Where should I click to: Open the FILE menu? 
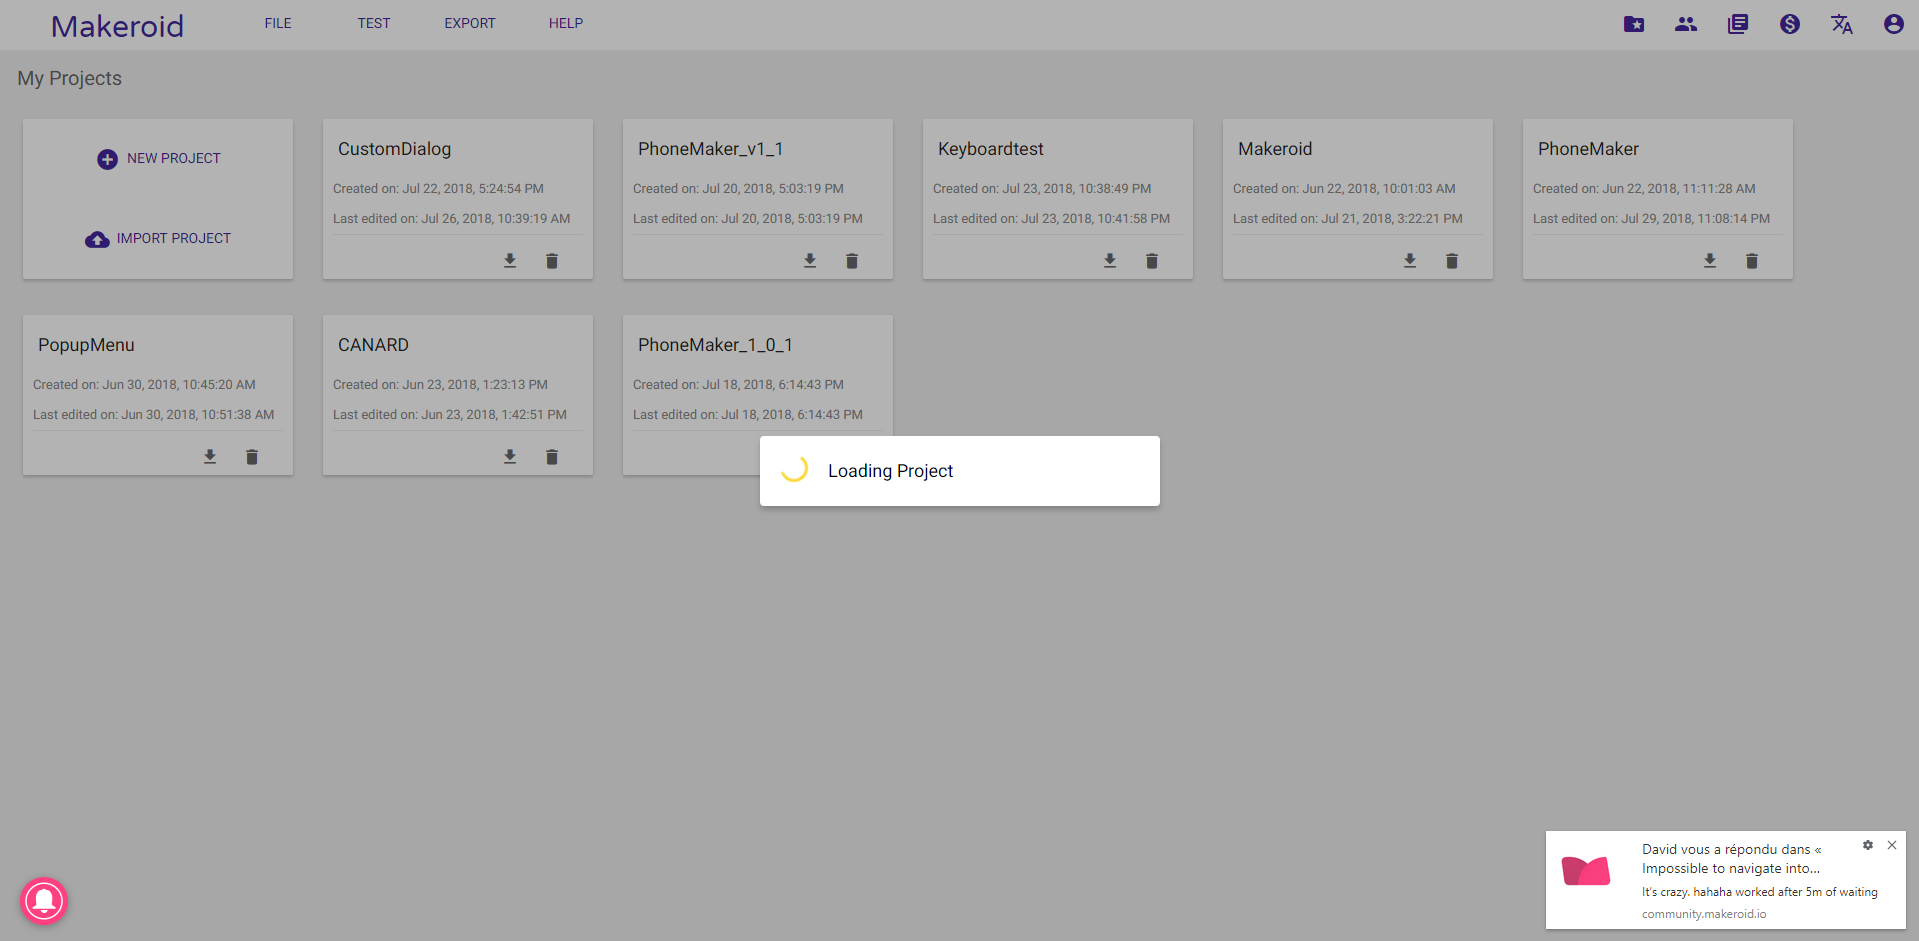coord(278,23)
